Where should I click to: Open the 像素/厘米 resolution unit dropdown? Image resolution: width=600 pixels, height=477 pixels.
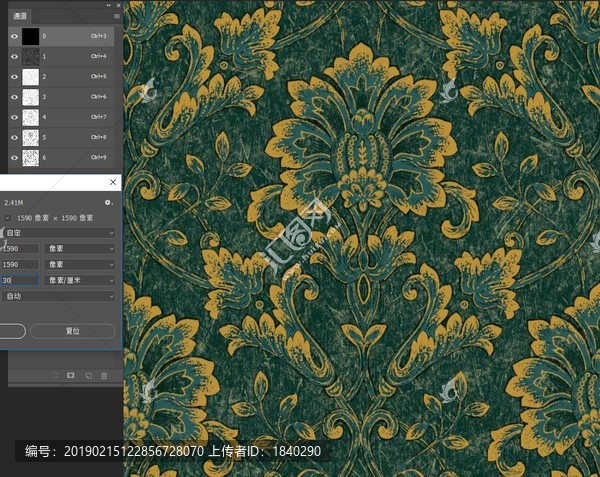pyautogui.click(x=80, y=280)
